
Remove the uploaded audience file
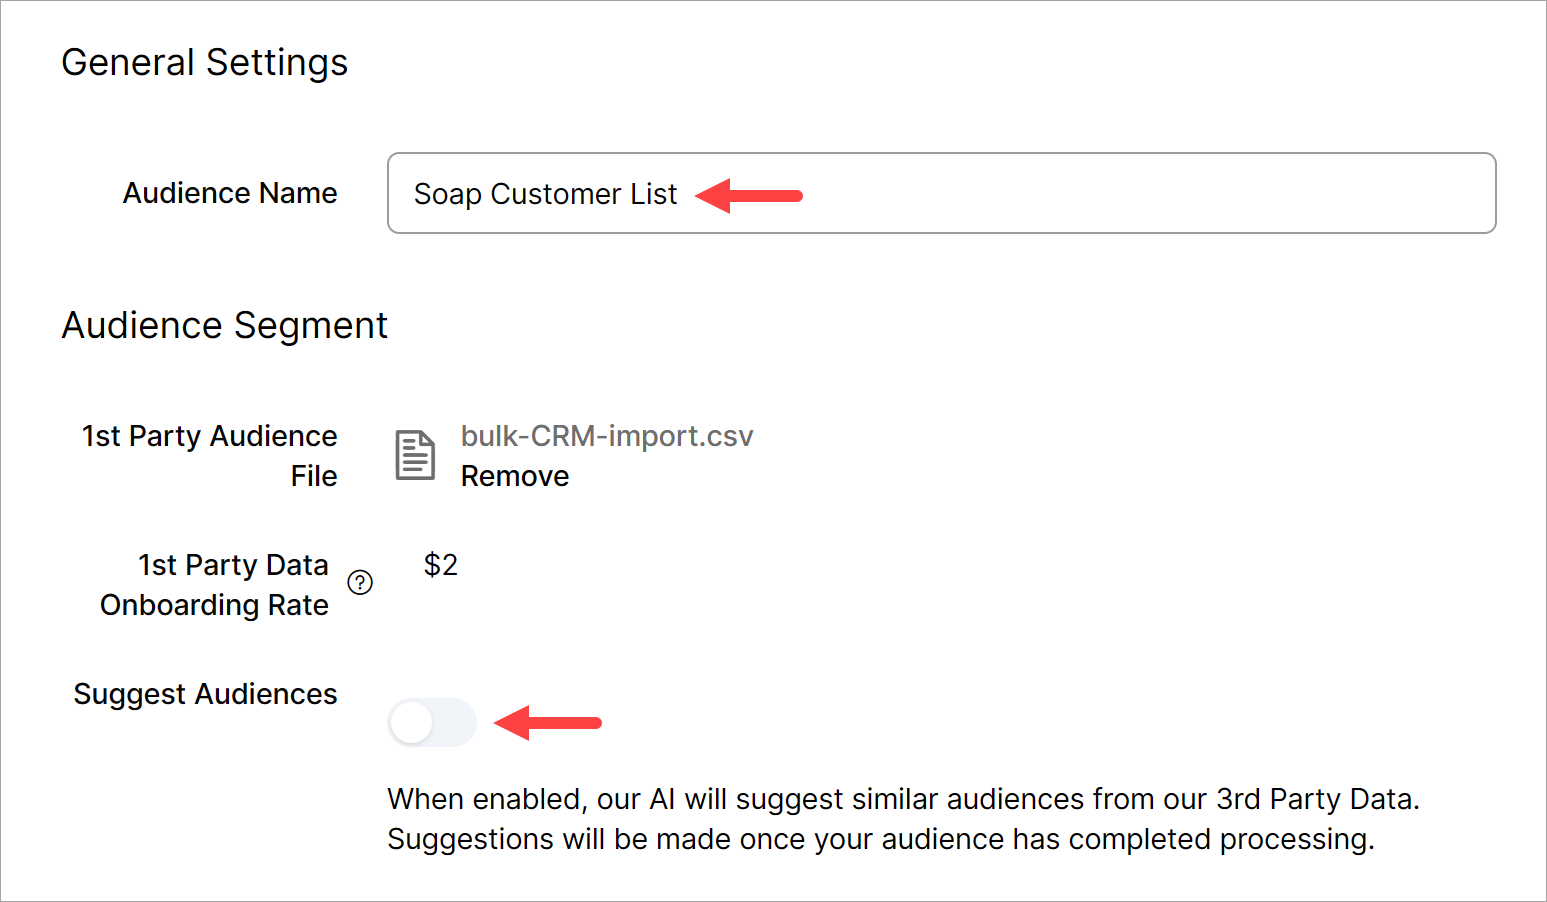click(514, 476)
